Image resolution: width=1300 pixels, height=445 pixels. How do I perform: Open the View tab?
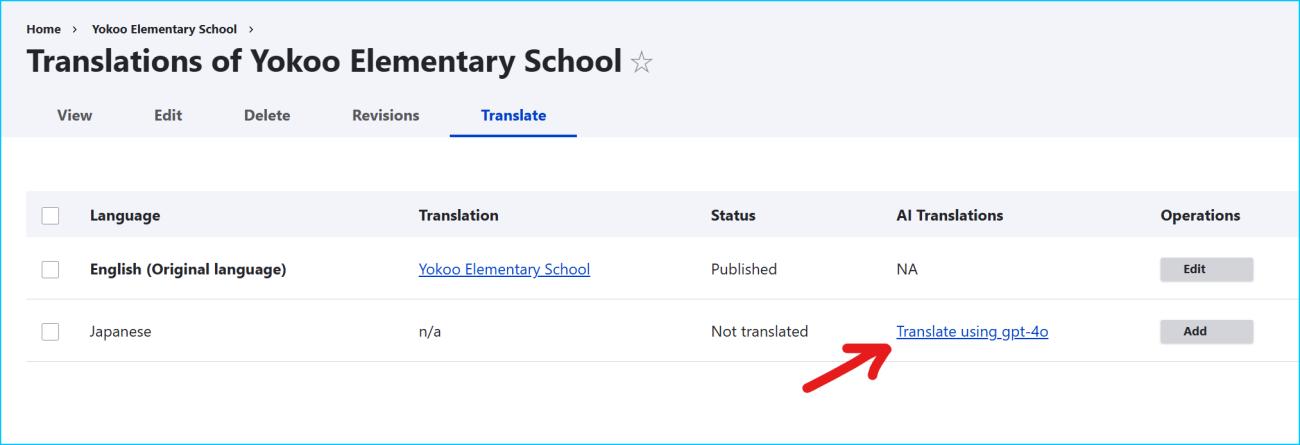tap(75, 115)
